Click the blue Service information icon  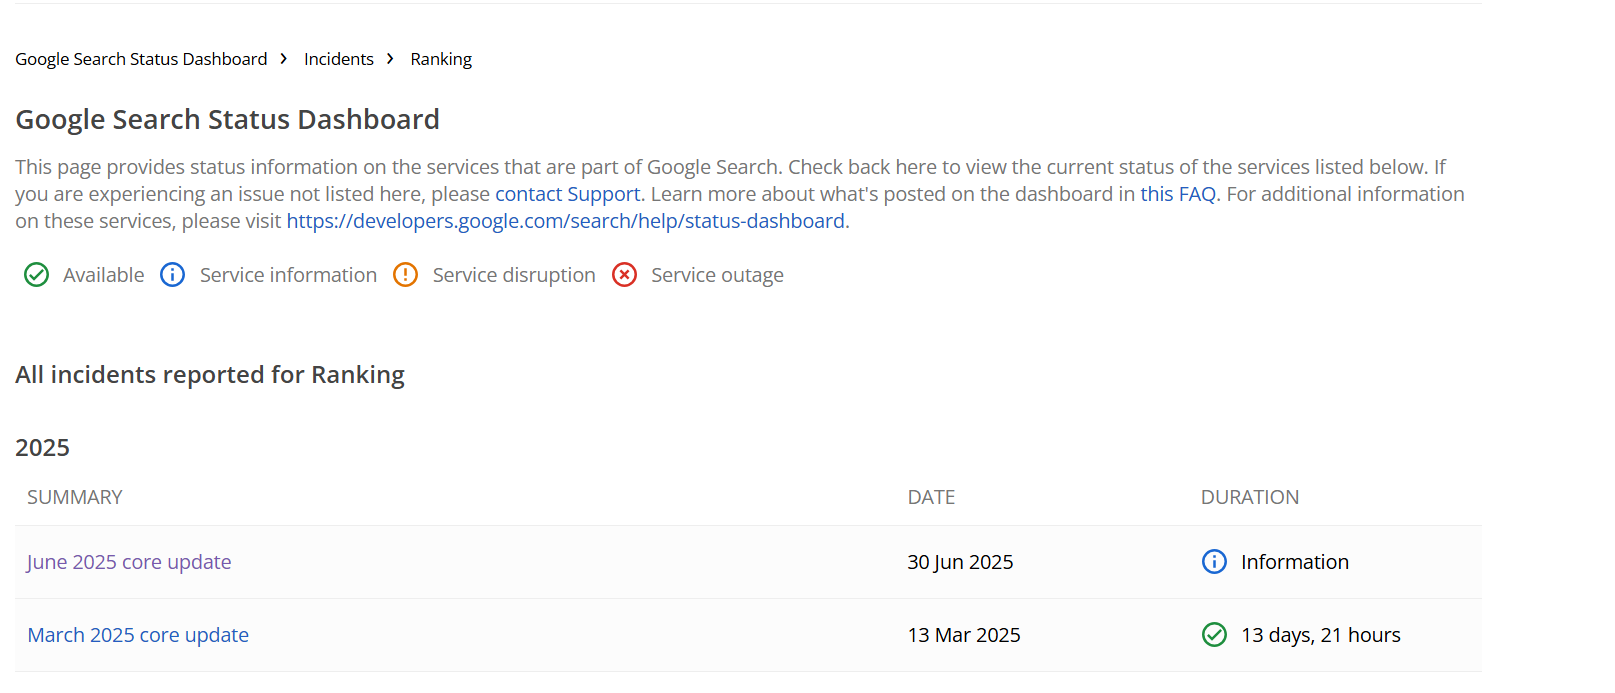[x=172, y=274]
